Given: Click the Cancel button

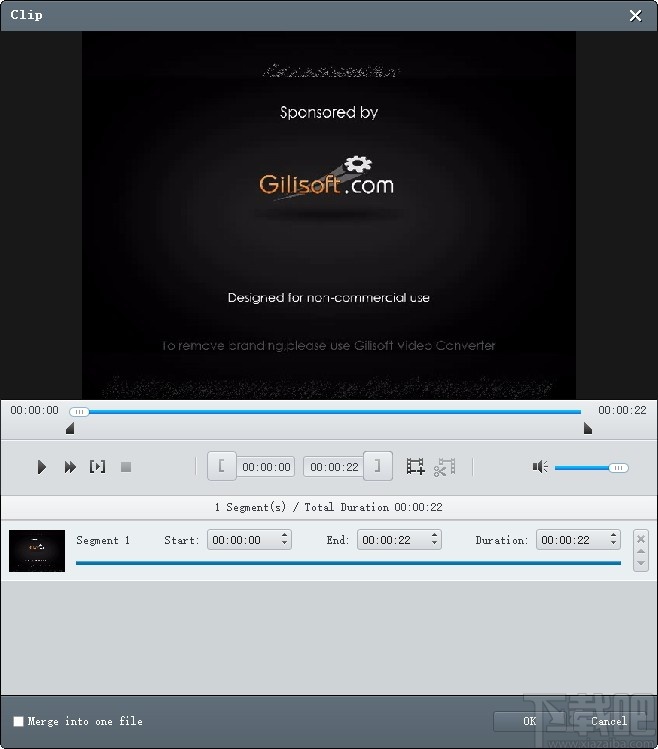Looking at the screenshot, I should [x=609, y=721].
